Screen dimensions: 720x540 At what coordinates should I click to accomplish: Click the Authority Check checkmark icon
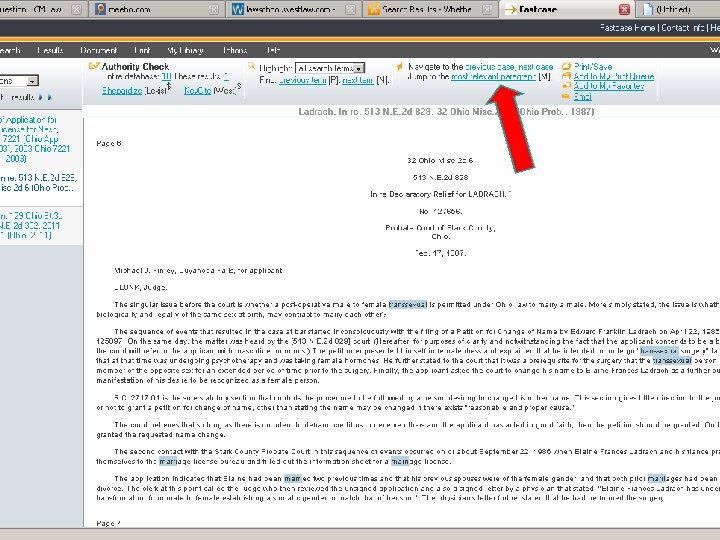click(x=94, y=66)
